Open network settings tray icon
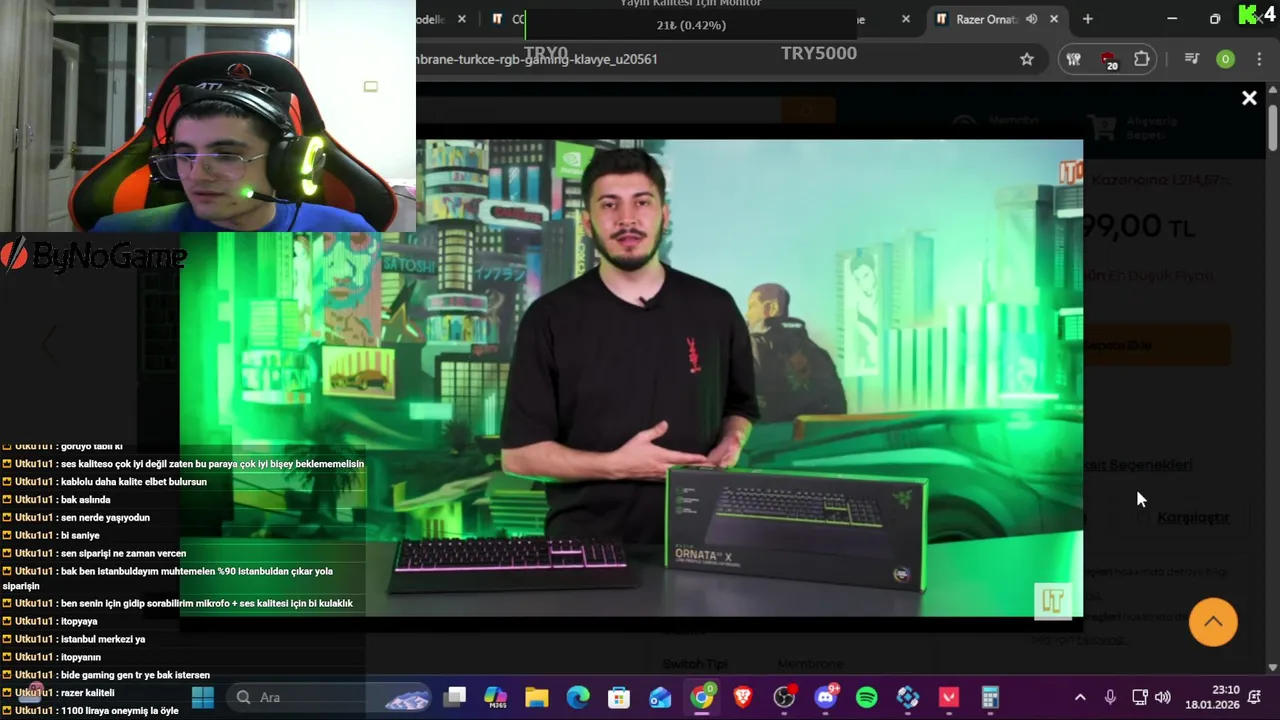This screenshot has height=720, width=1280. click(1139, 697)
